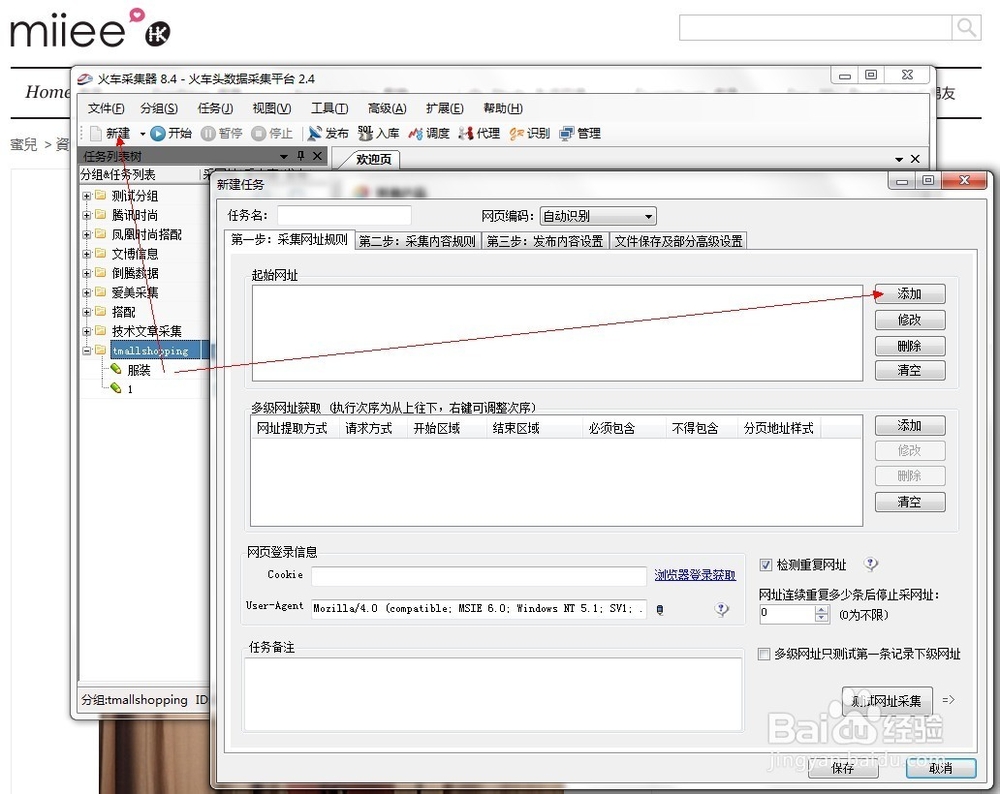Screen dimensions: 1000x794
Task: Click help icon next to User-Agent field
Action: coord(721,609)
